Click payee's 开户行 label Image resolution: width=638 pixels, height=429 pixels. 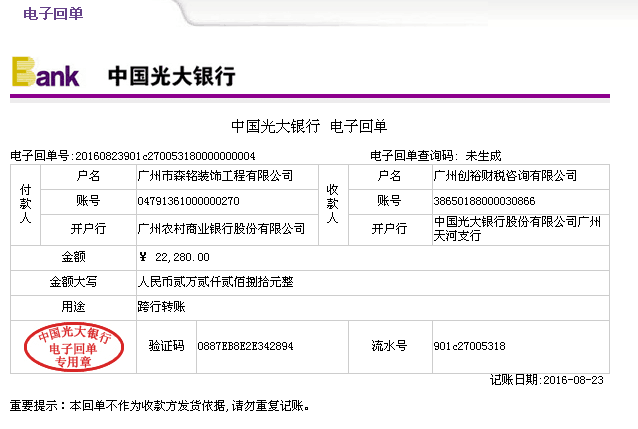click(389, 229)
